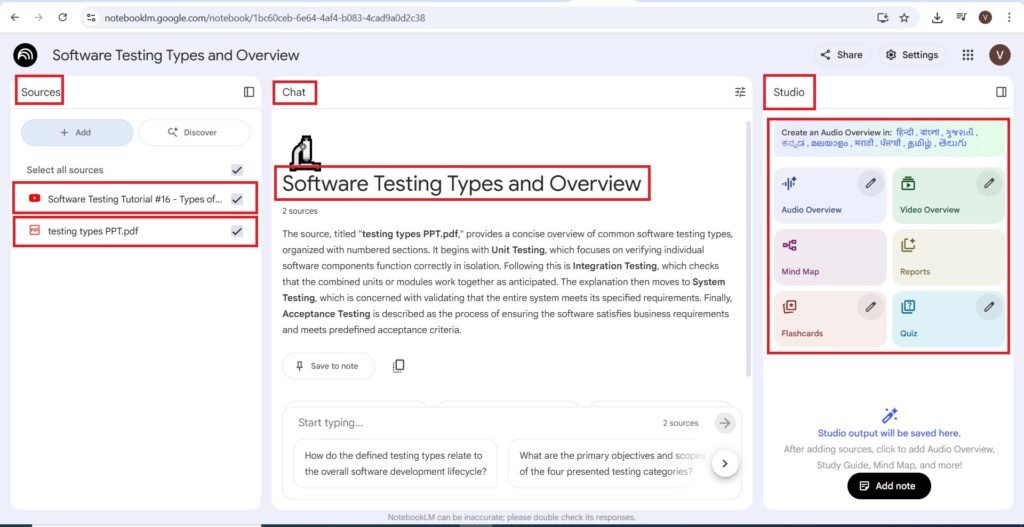Collapse the Studio panel

point(1001,92)
